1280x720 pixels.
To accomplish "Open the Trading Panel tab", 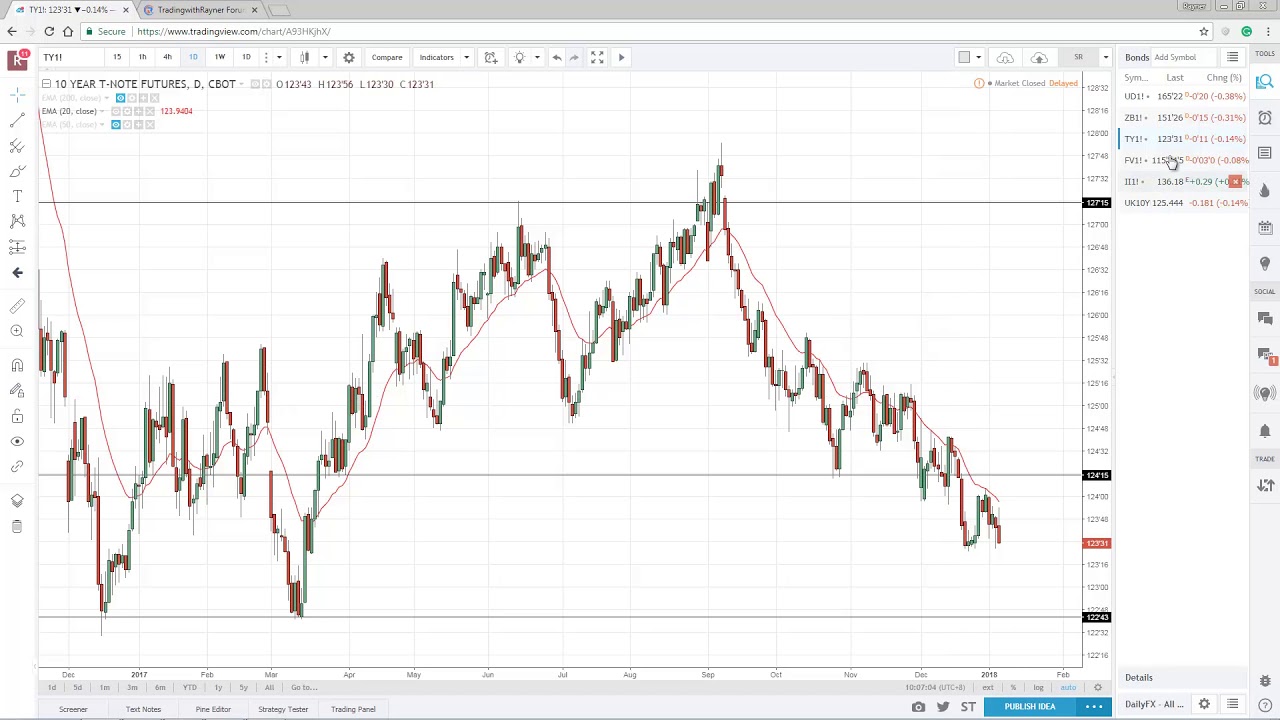I will [x=353, y=709].
